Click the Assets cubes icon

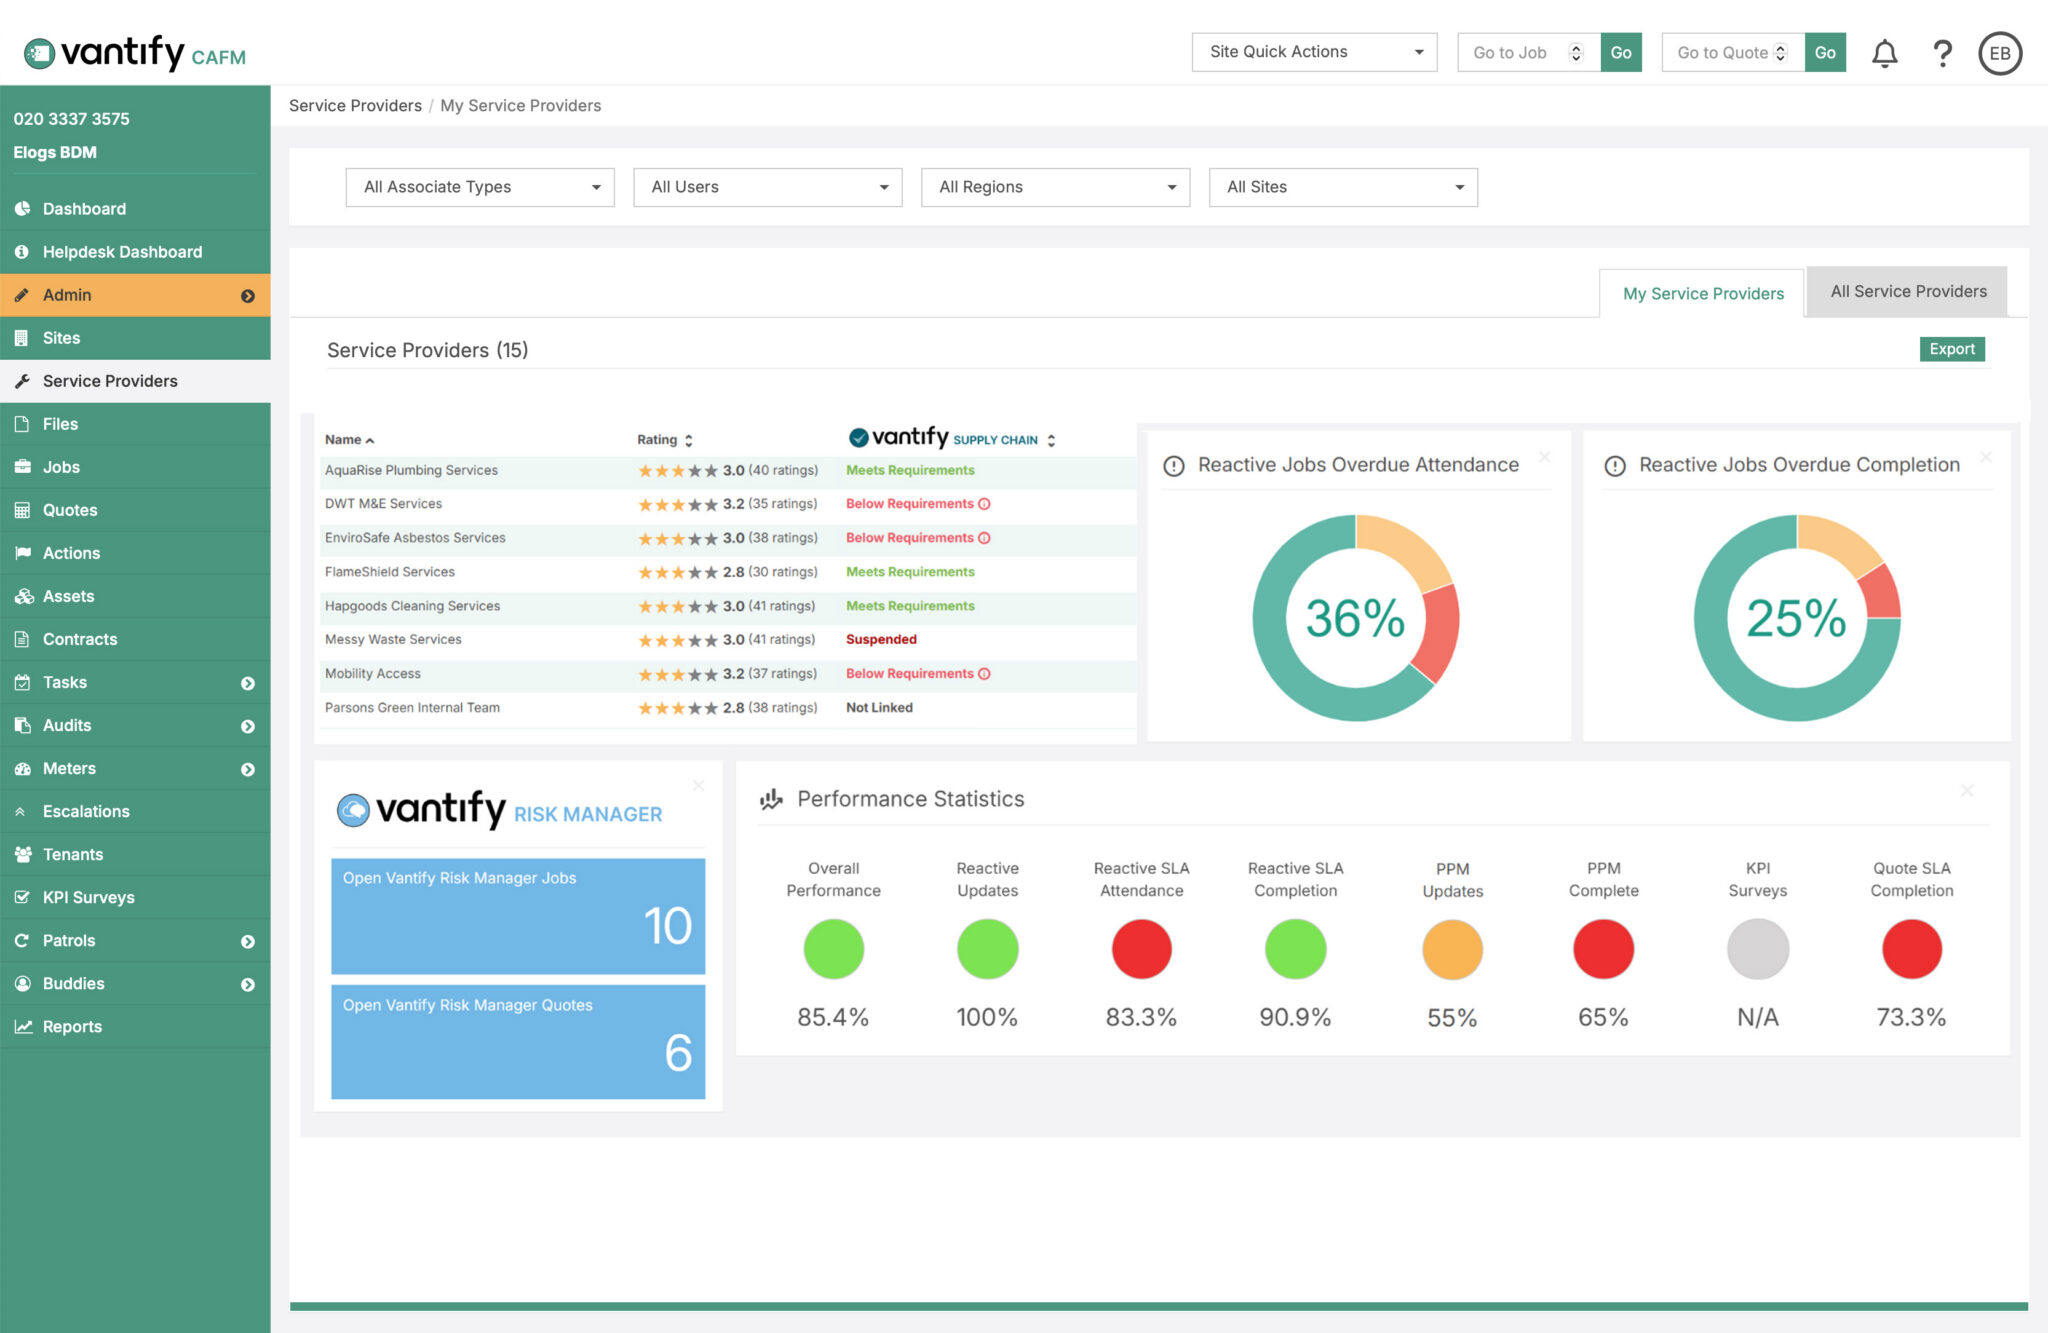[x=24, y=596]
